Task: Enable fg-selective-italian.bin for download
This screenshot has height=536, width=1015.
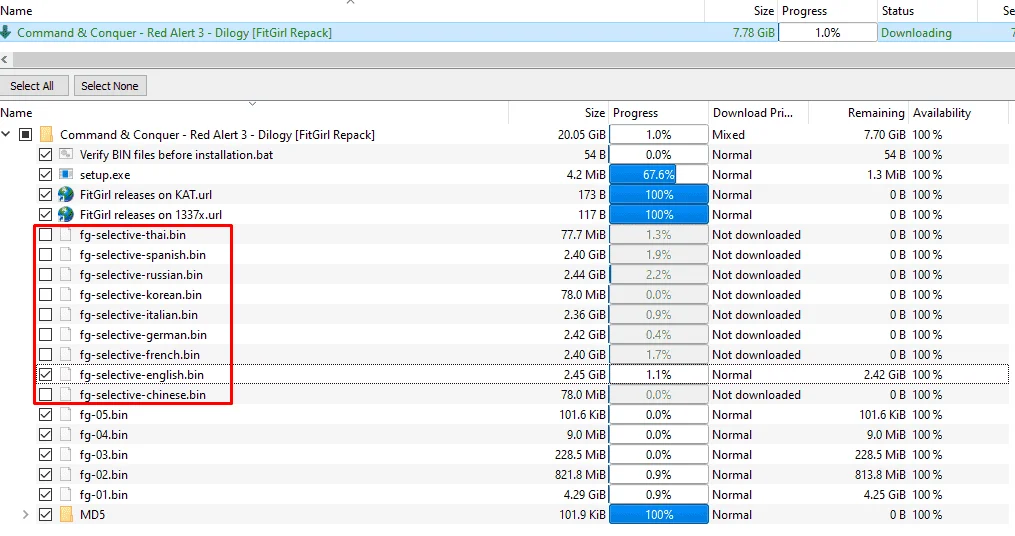Action: point(45,315)
